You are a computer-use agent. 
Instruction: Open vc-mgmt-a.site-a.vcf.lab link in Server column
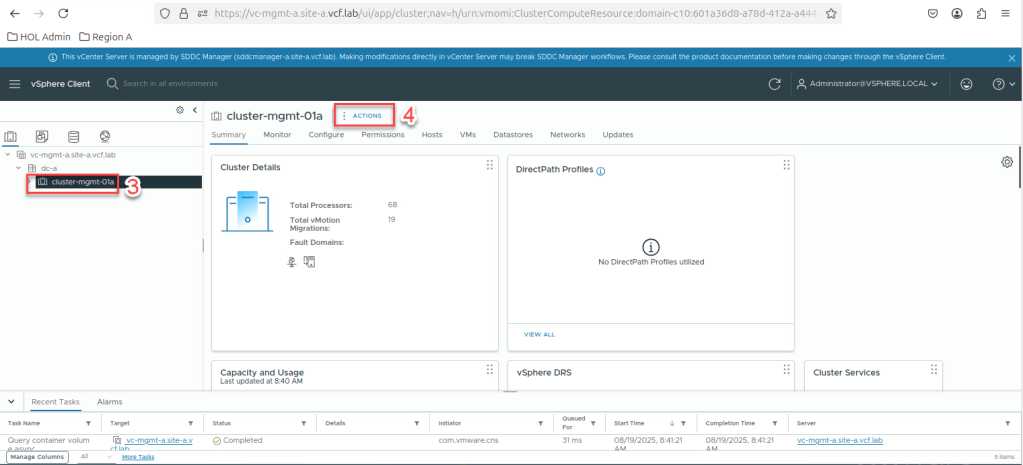(840, 441)
